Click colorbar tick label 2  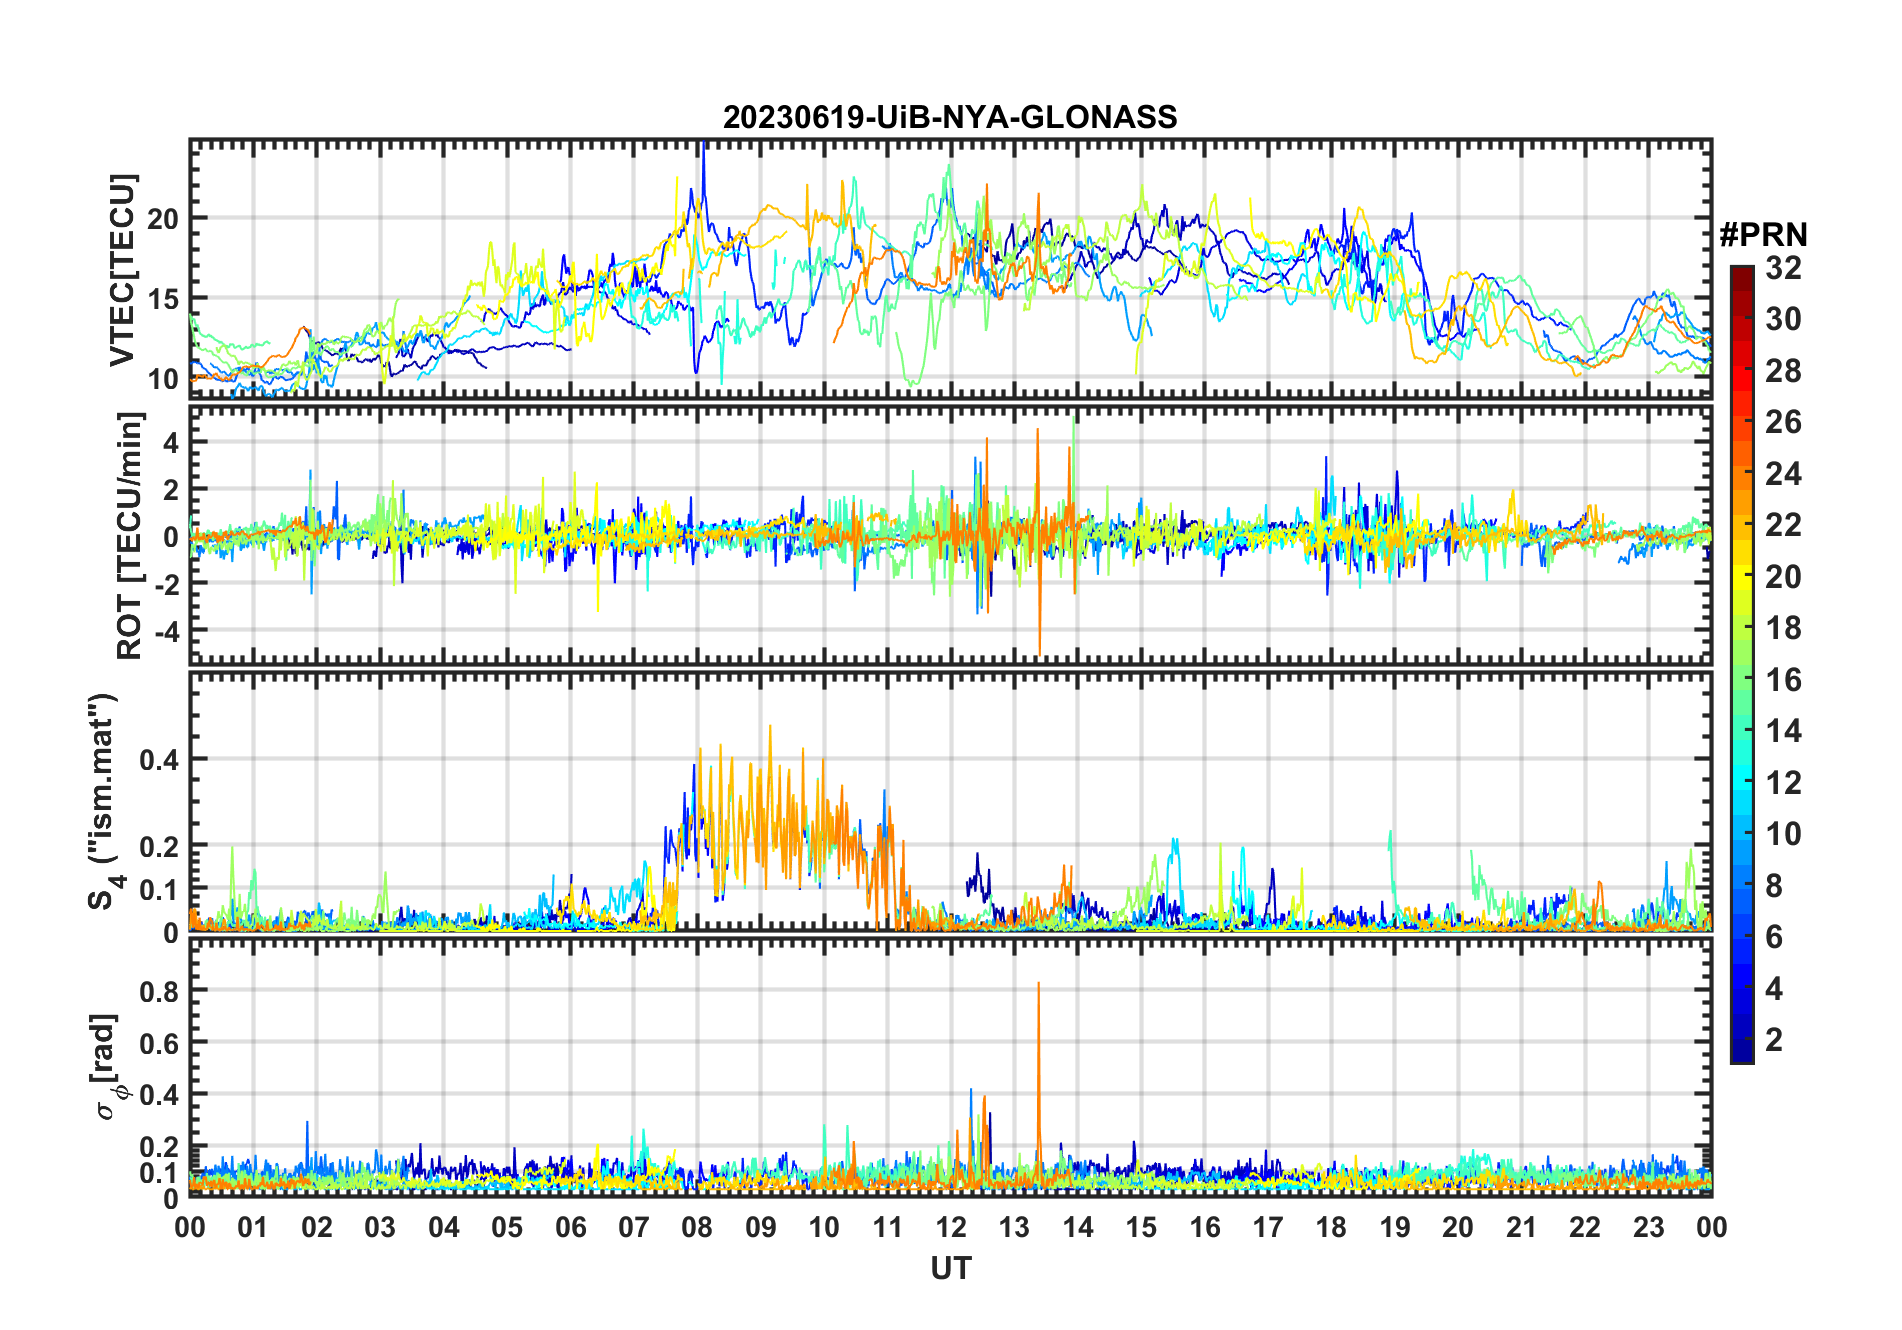point(1774,1040)
